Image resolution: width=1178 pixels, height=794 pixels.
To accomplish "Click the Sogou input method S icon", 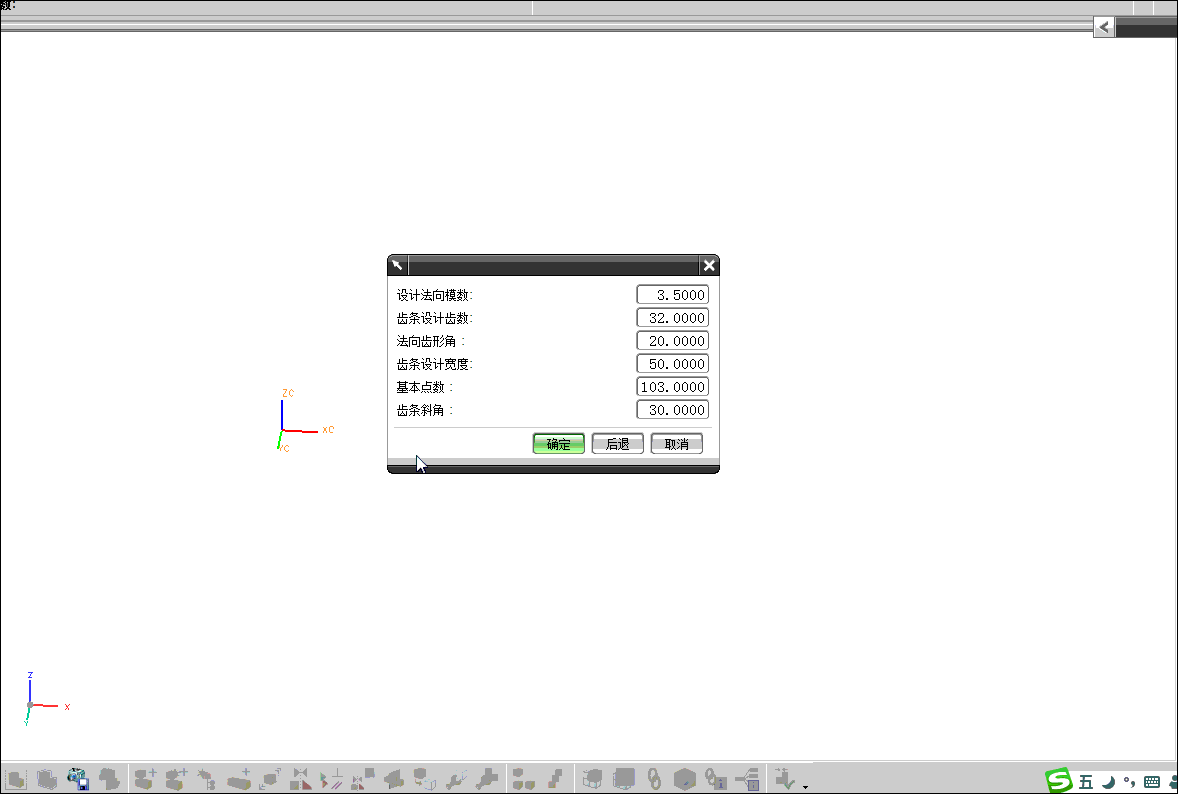I will tap(1059, 781).
